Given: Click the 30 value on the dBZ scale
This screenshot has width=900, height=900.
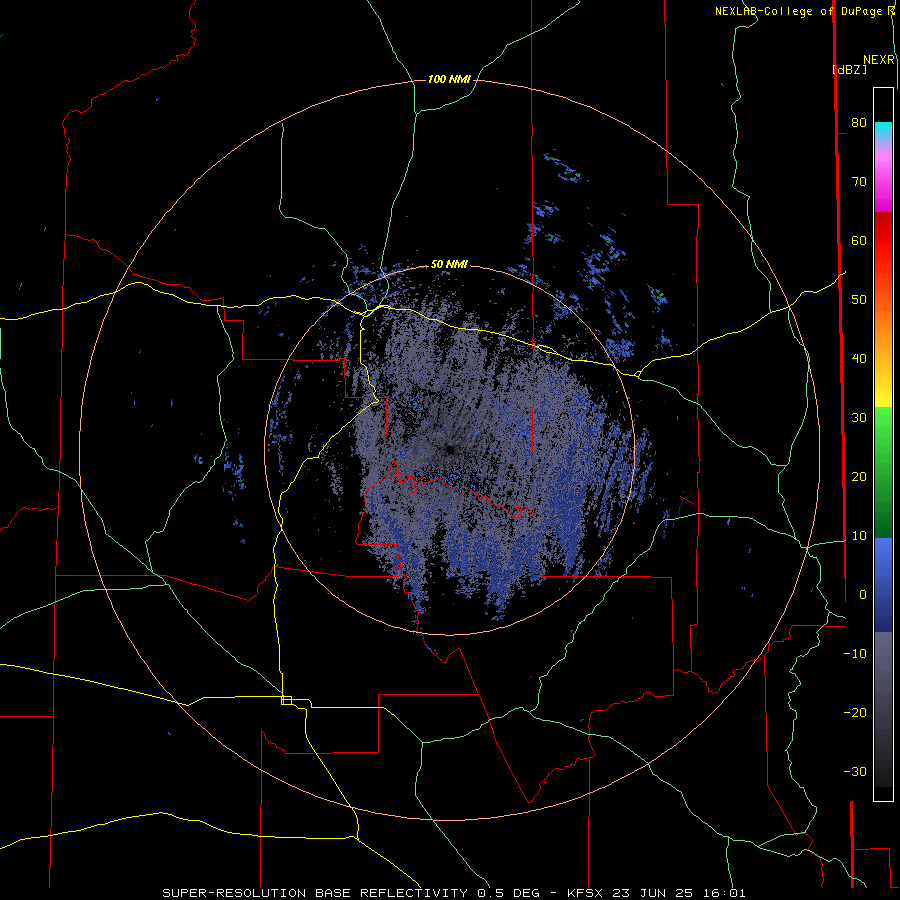Looking at the screenshot, I should click(x=859, y=417).
